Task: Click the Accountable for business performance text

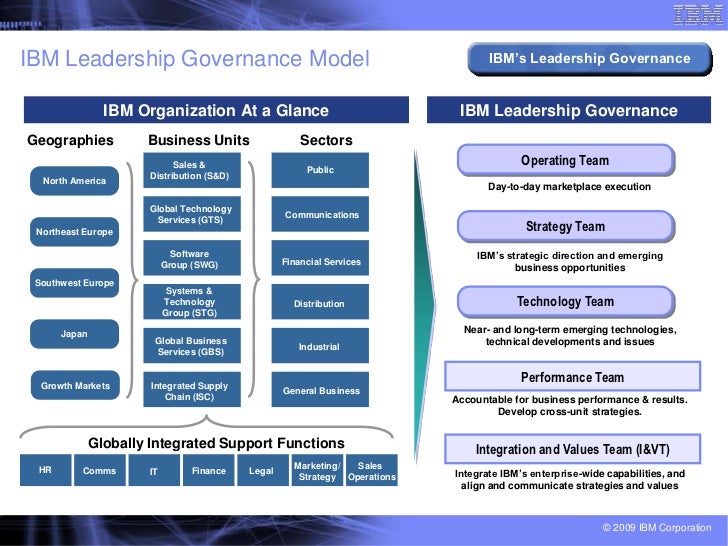Action: (x=570, y=406)
